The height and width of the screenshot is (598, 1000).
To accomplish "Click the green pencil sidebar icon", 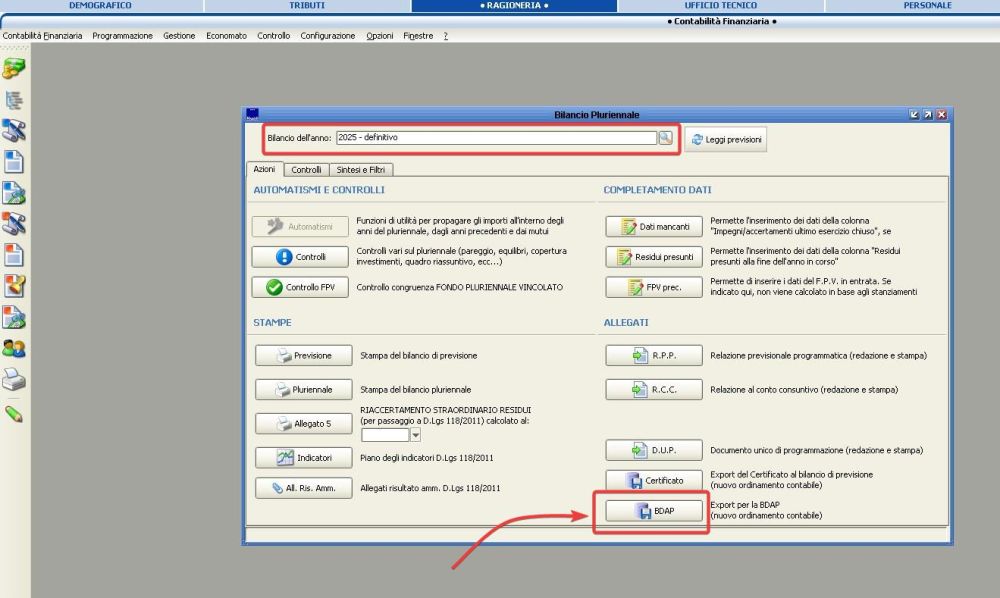I will pos(14,414).
